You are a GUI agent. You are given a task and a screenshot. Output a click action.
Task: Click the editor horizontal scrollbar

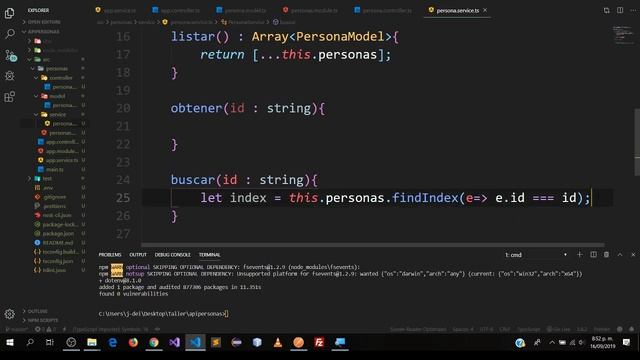tap(372, 245)
